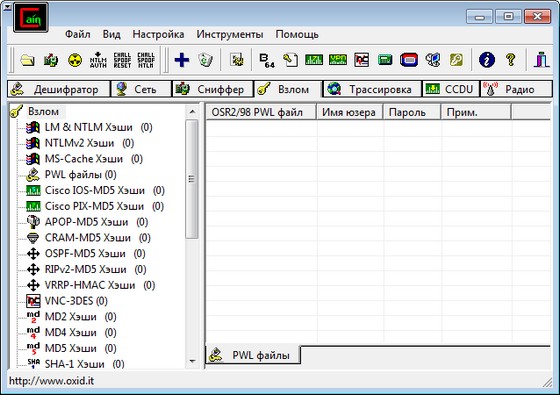
Task: Click the recycle bin remove icon
Action: point(205,60)
